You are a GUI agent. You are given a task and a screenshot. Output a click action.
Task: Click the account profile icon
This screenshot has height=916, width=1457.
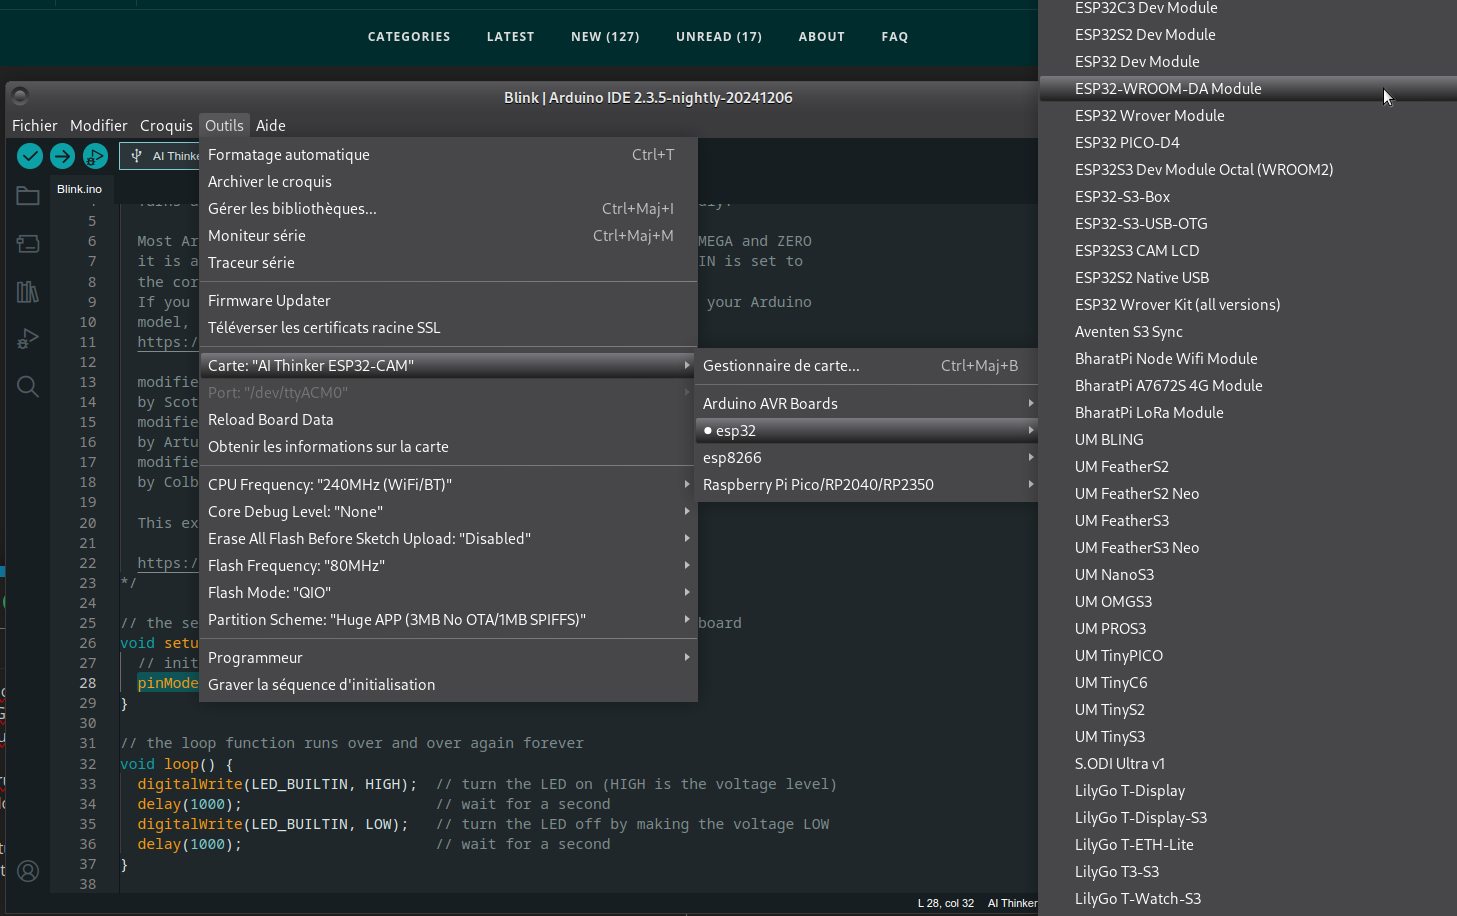pos(28,871)
